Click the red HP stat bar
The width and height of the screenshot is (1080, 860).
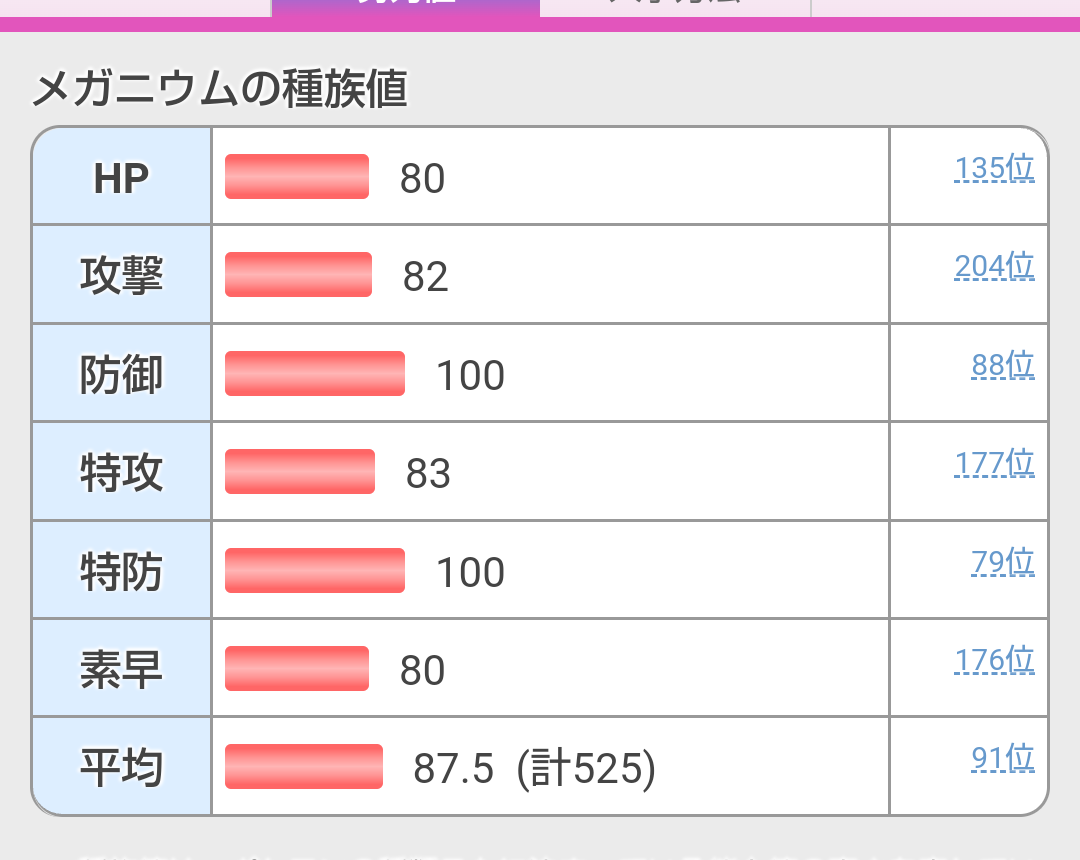[297, 177]
